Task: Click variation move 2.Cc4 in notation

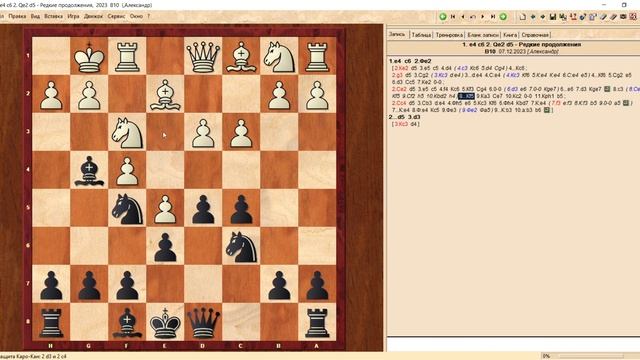Action: [x=399, y=103]
